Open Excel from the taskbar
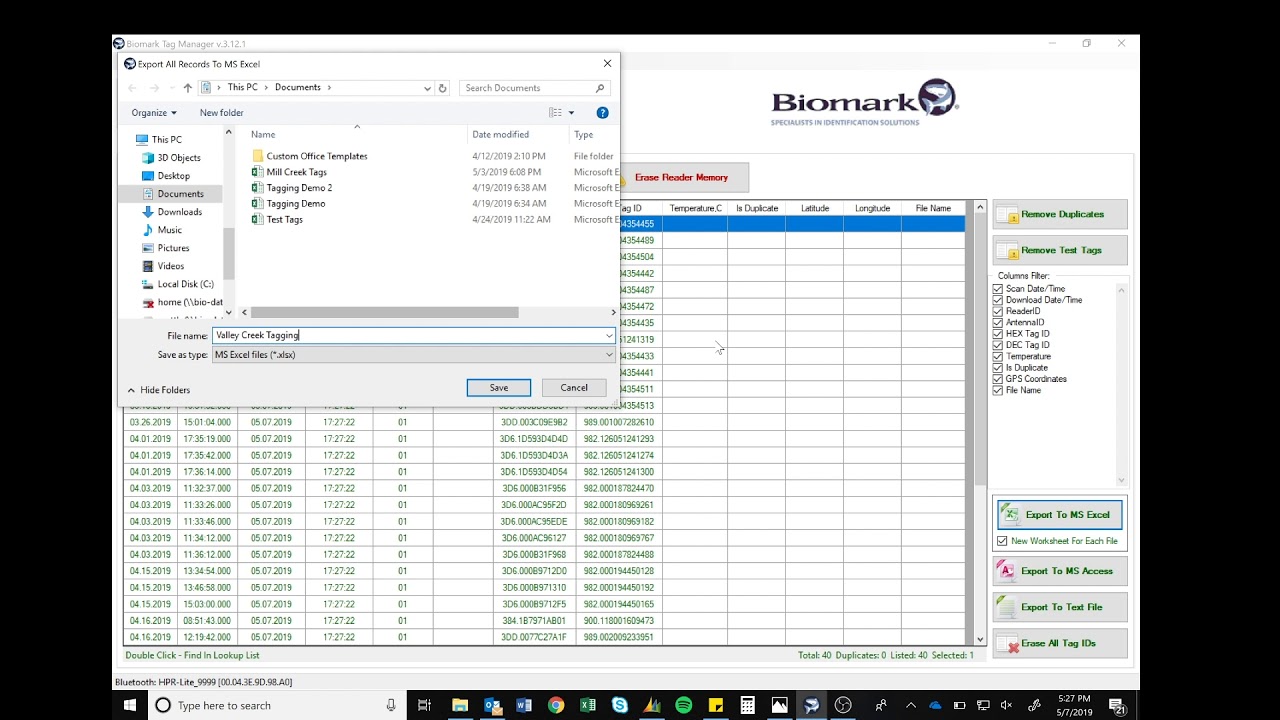Screen dimensions: 1280x720 [588, 705]
